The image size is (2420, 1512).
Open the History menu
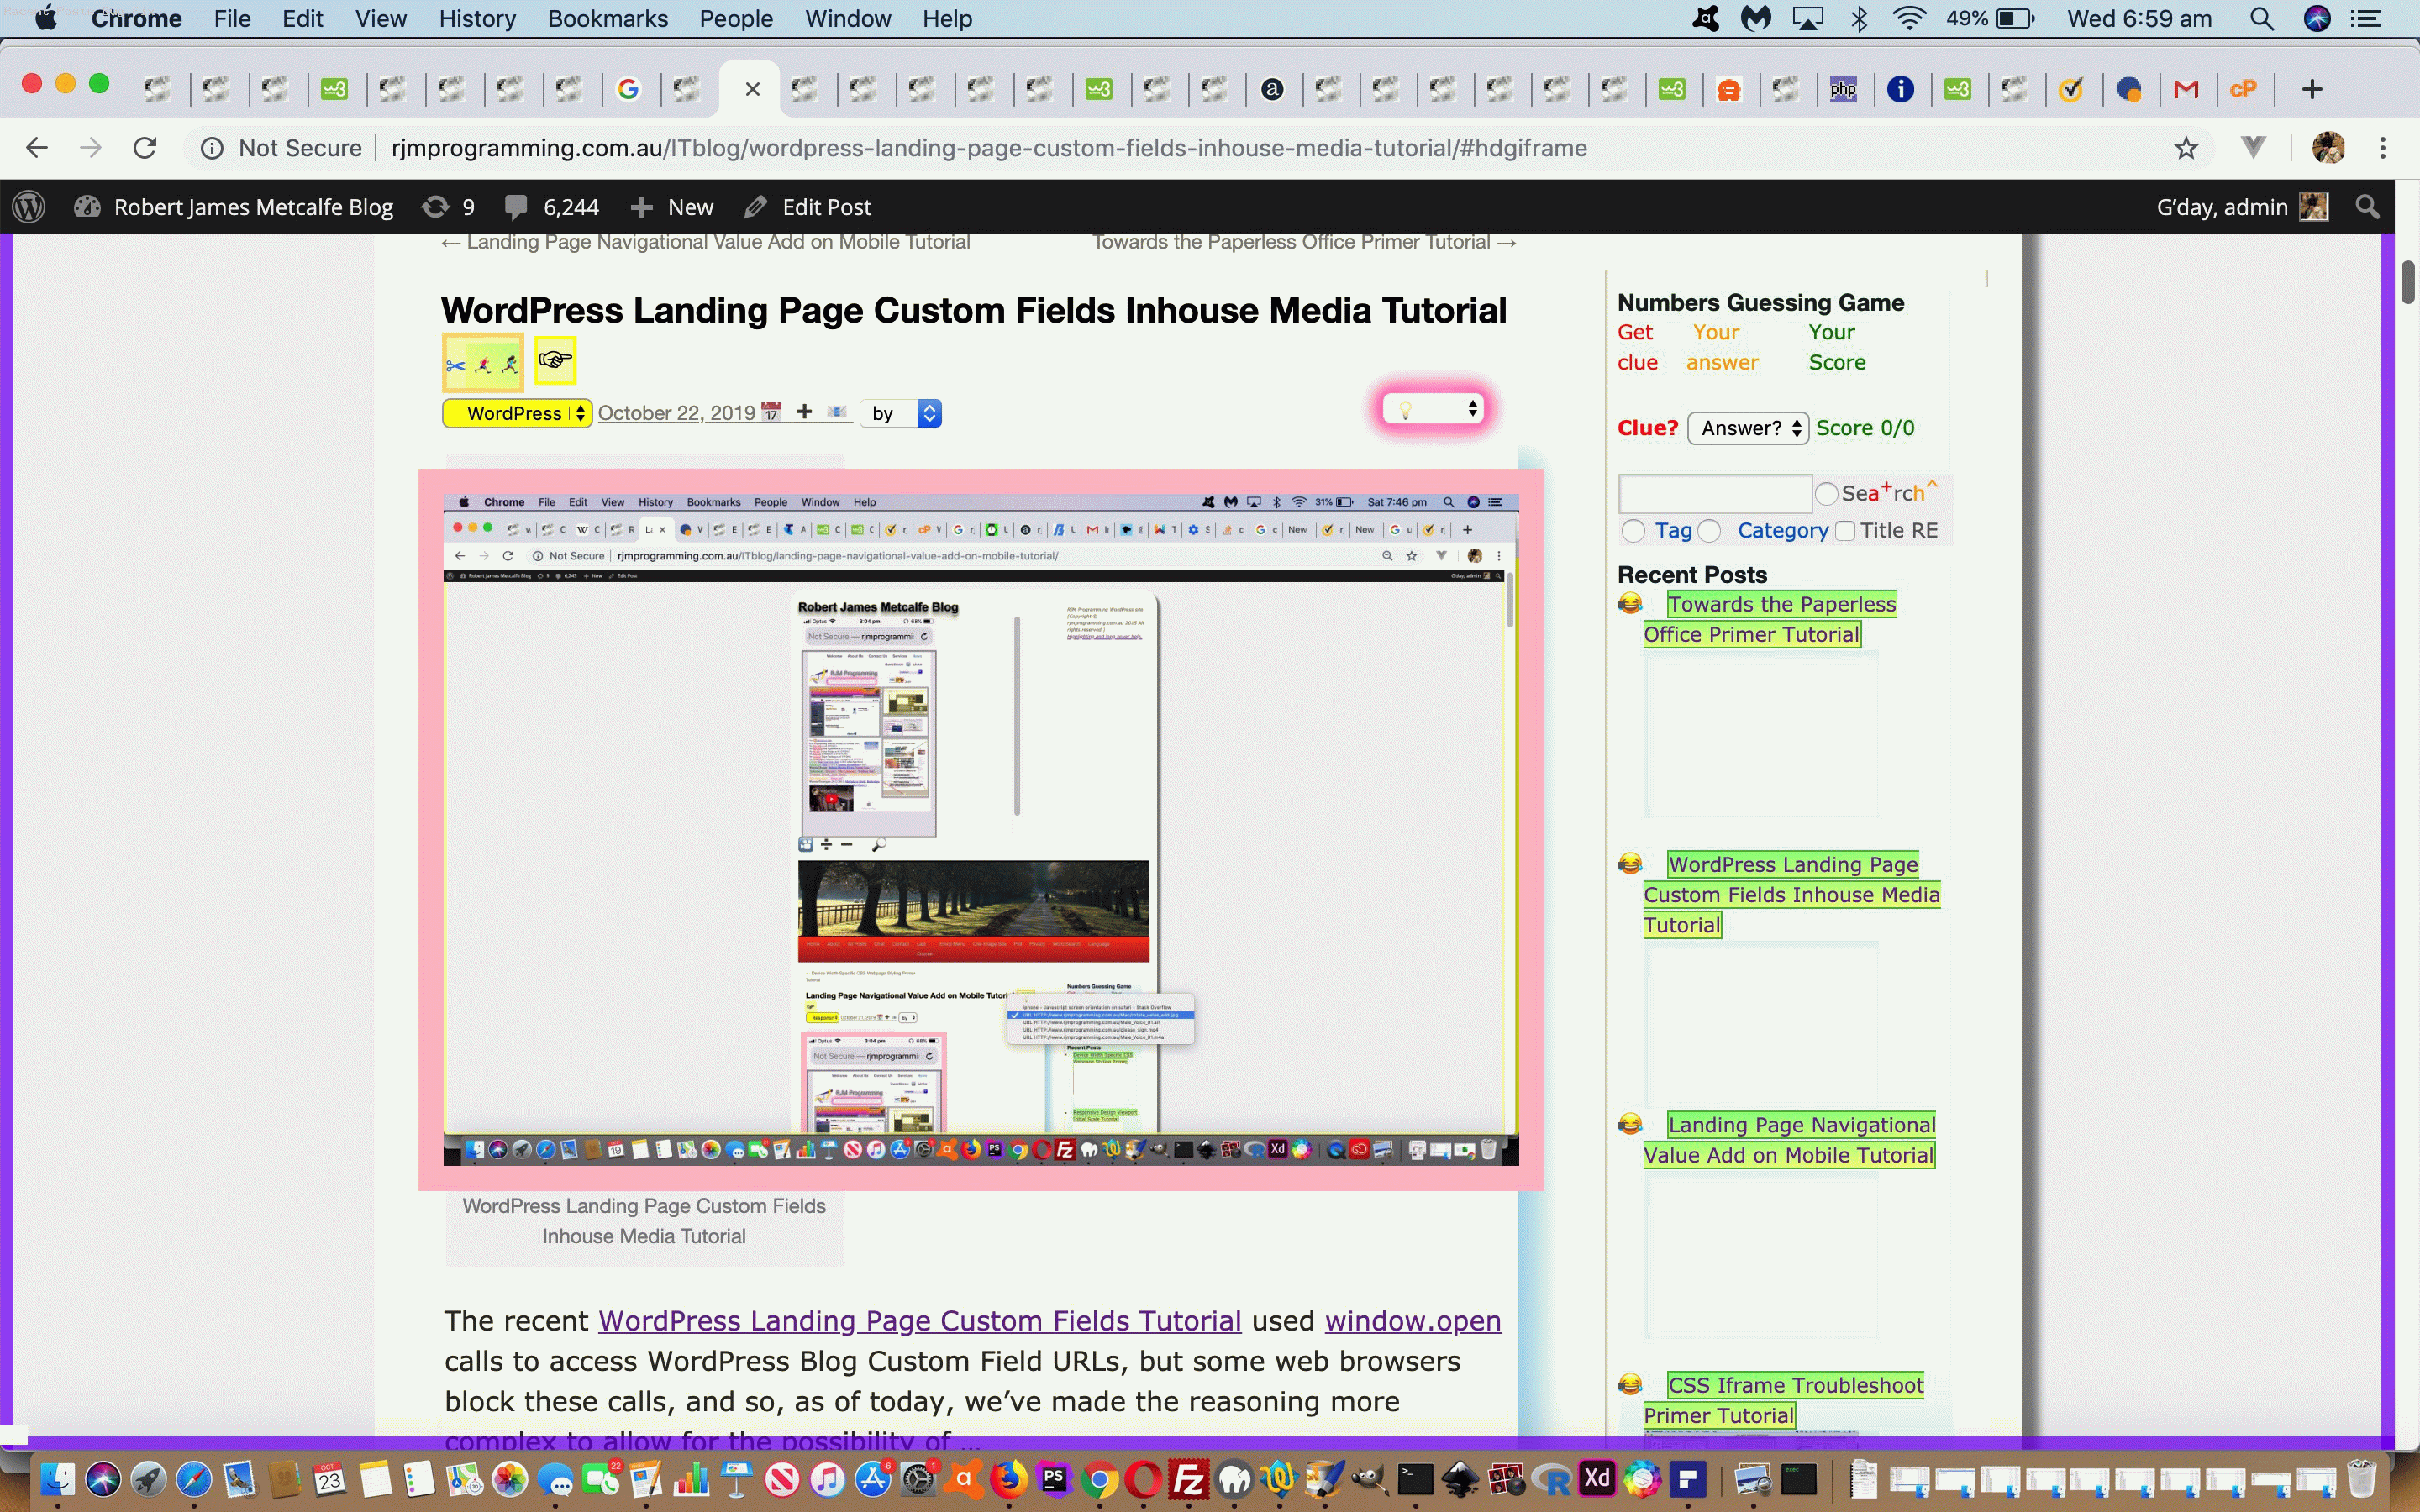[x=477, y=19]
